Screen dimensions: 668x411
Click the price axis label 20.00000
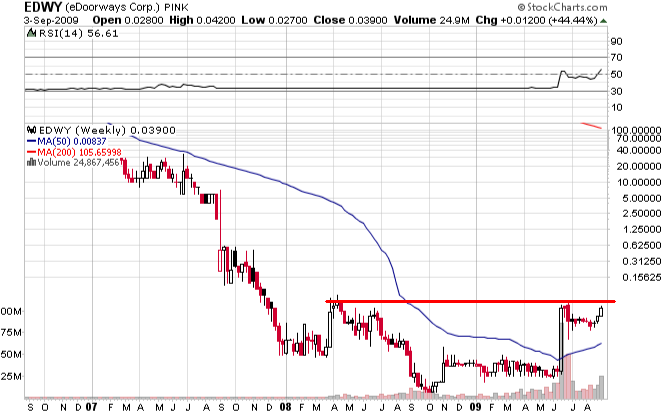tap(639, 167)
